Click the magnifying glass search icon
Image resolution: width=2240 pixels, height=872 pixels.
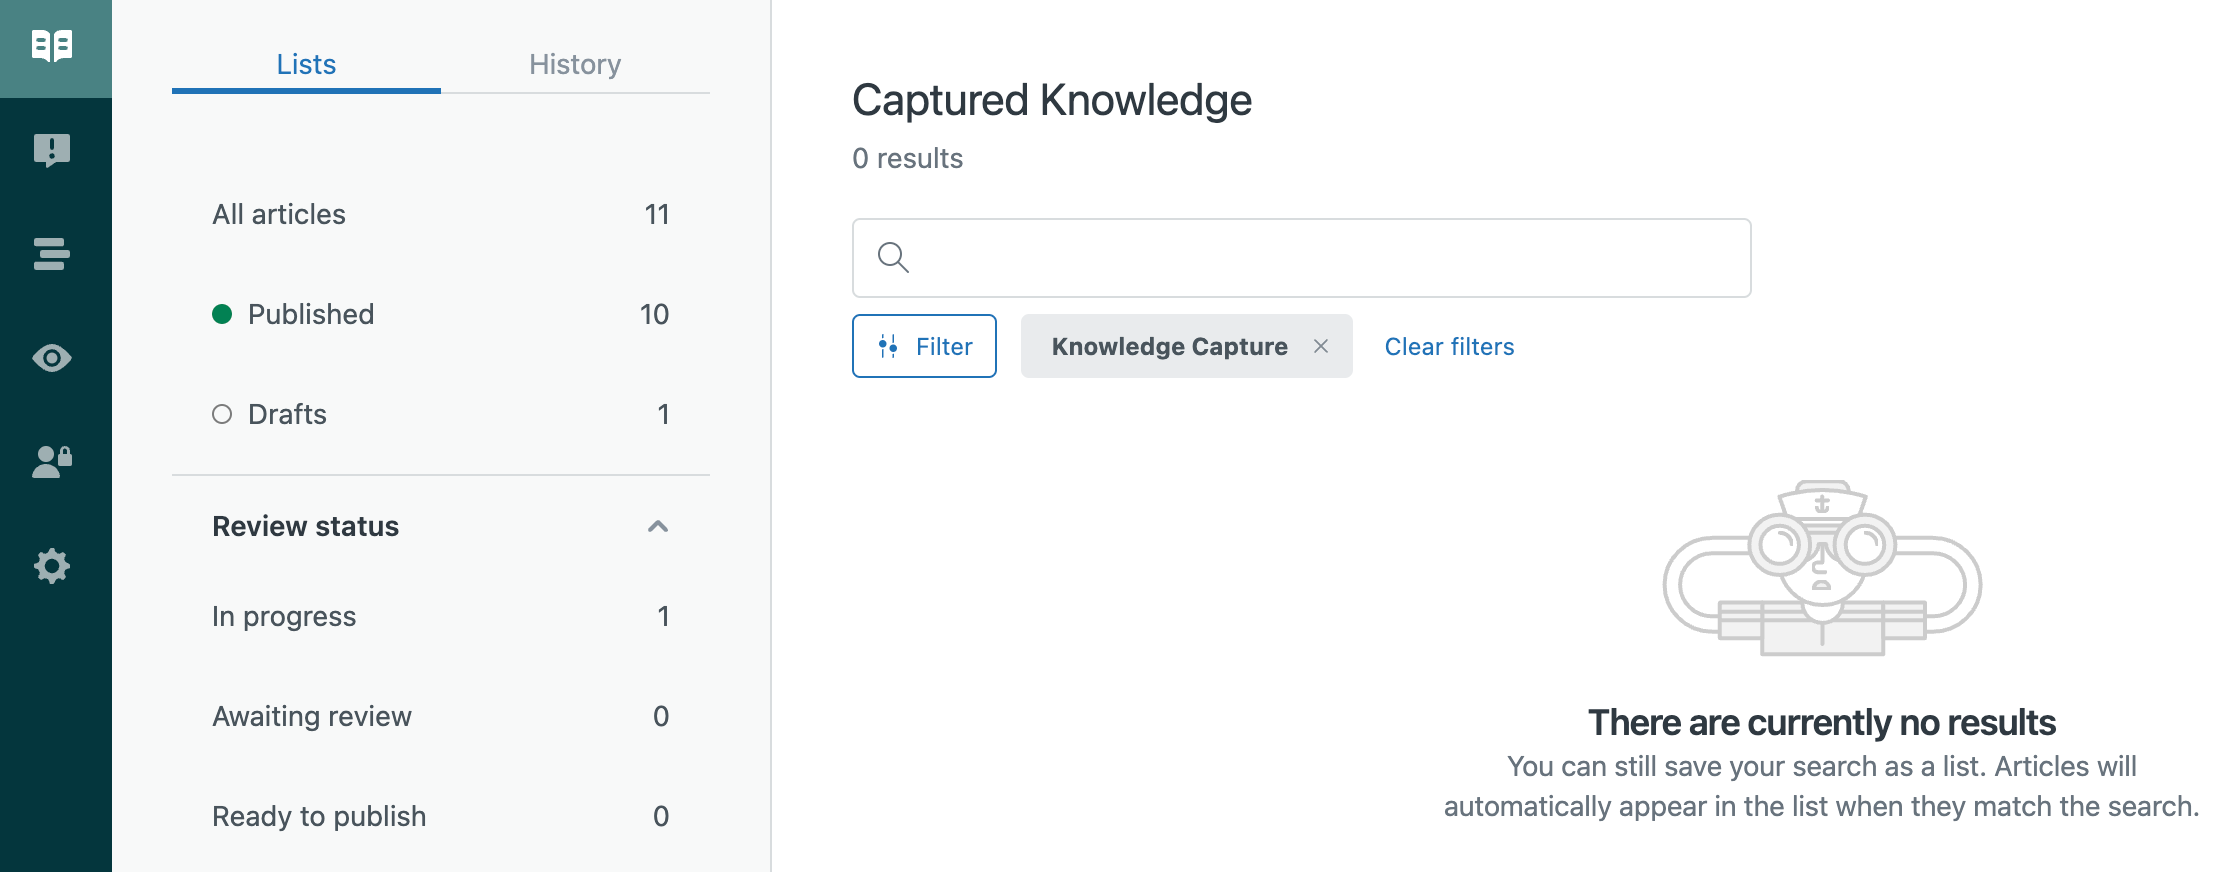click(892, 258)
